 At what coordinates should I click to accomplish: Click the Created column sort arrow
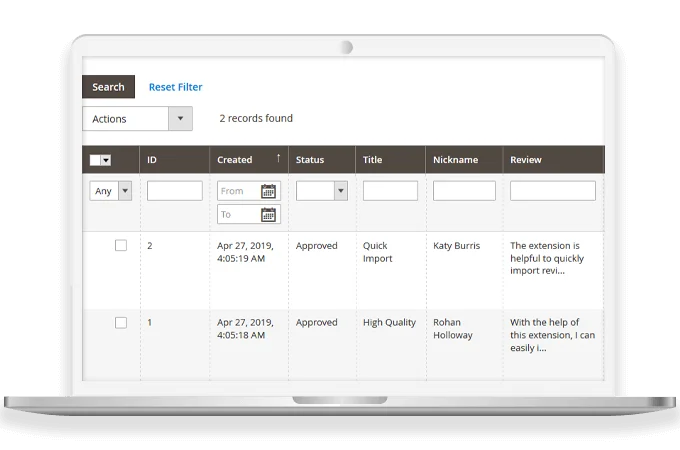[278, 159]
